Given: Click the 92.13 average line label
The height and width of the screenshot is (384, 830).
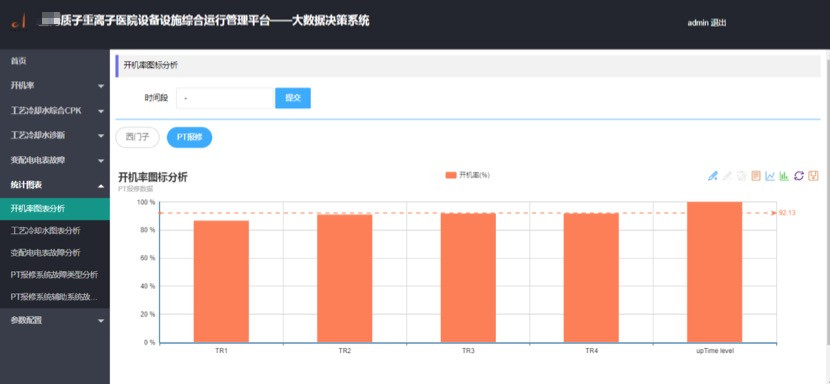Looking at the screenshot, I should (787, 213).
